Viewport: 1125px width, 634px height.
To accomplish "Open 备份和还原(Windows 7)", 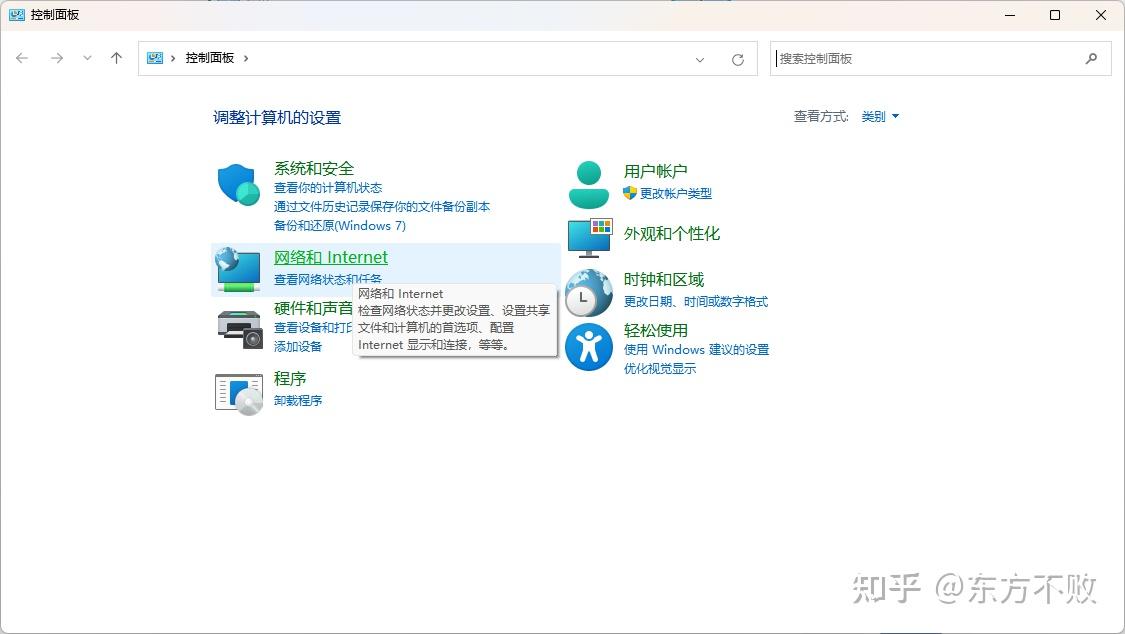I will point(339,226).
